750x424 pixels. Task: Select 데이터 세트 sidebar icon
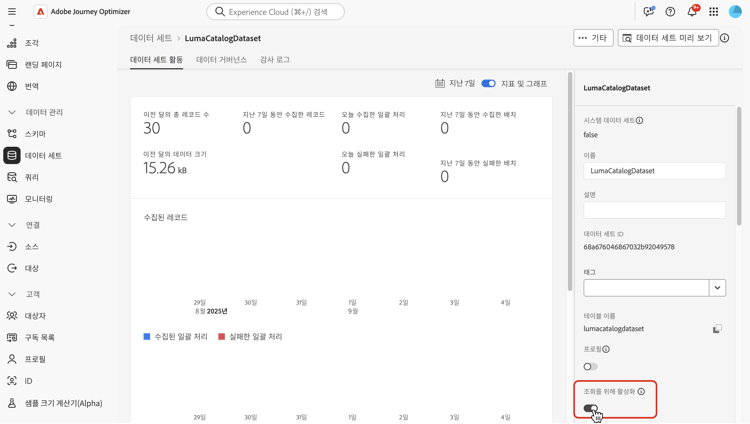12,156
